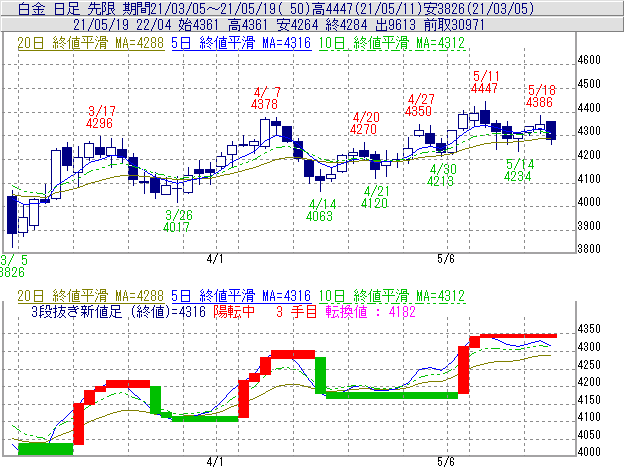624x473 pixels.
Task: Click the 4/30 4213 low label
Action: [x=442, y=175]
